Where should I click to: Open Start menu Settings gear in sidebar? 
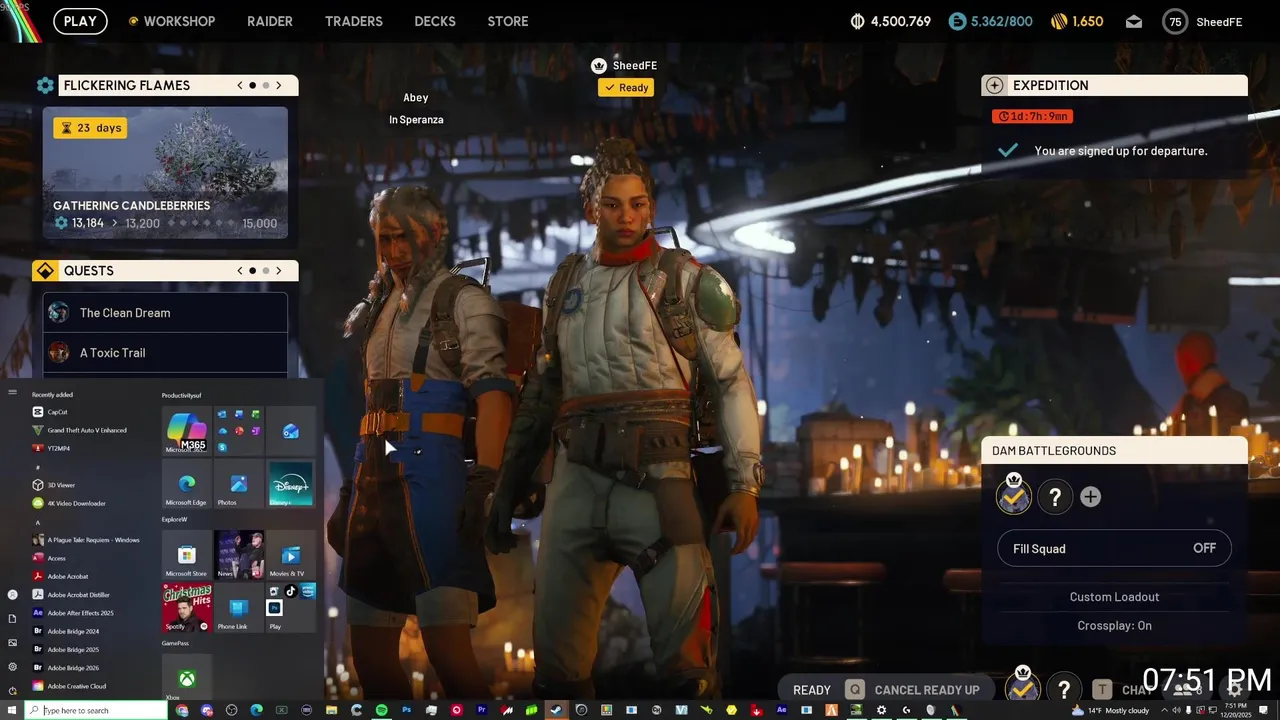pyautogui.click(x=12, y=667)
